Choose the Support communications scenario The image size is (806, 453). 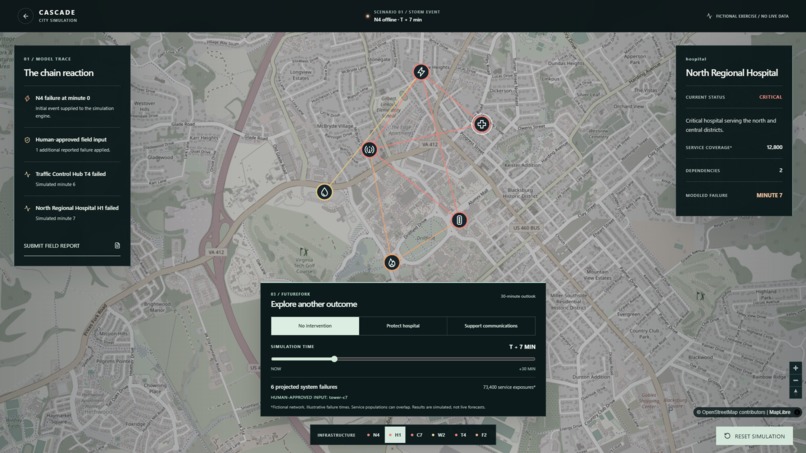coord(491,326)
